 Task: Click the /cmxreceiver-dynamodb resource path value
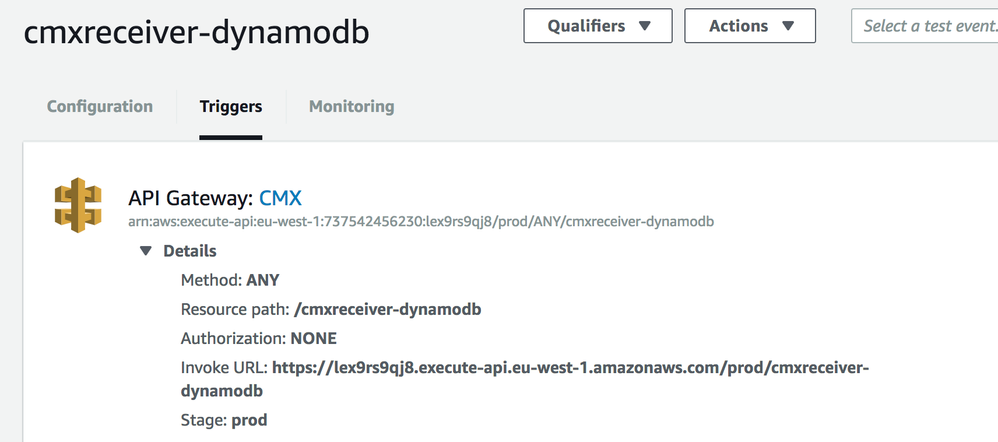click(388, 310)
